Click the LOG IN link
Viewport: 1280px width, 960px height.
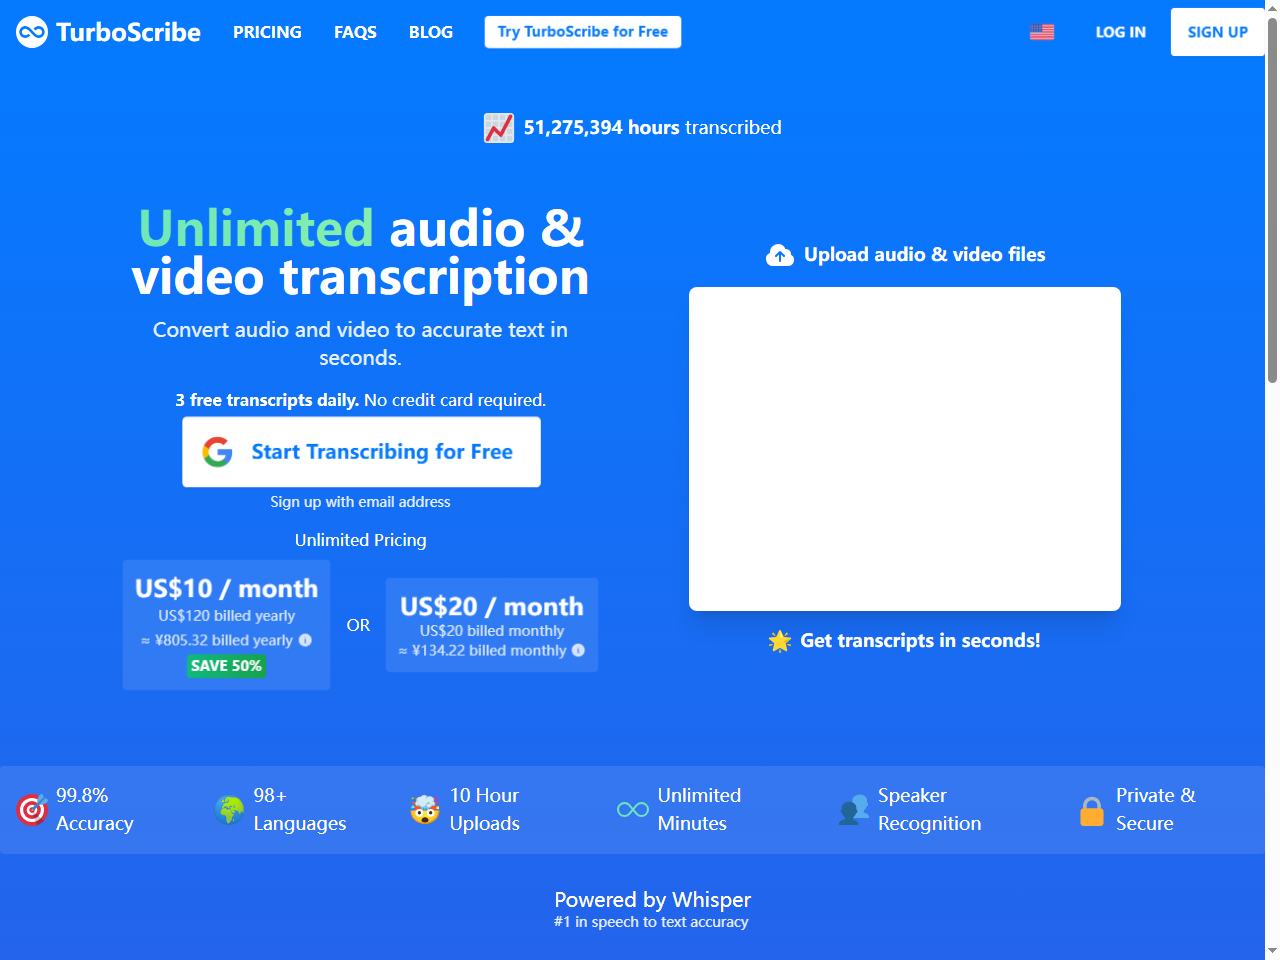tap(1121, 32)
